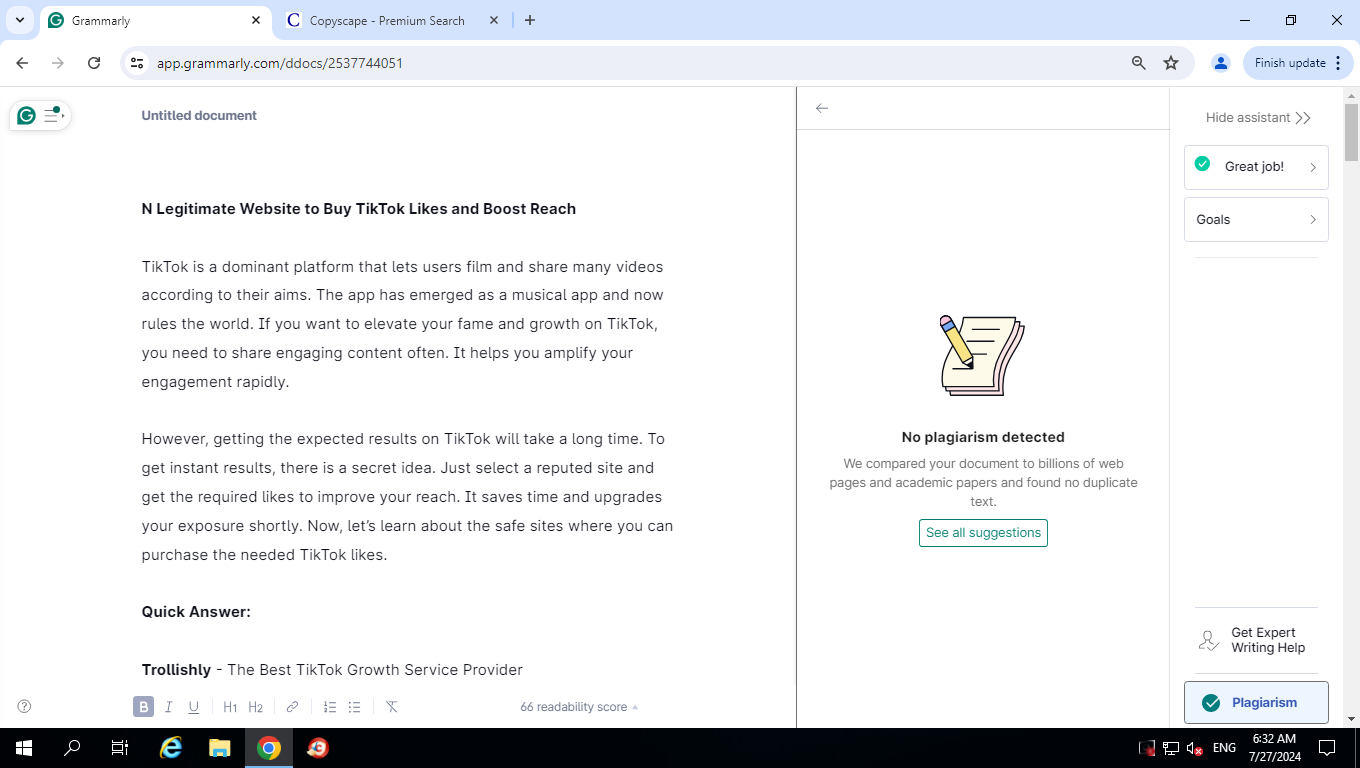The width and height of the screenshot is (1360, 768).
Task: Open the clock and date flyout
Action: click(x=1275, y=748)
